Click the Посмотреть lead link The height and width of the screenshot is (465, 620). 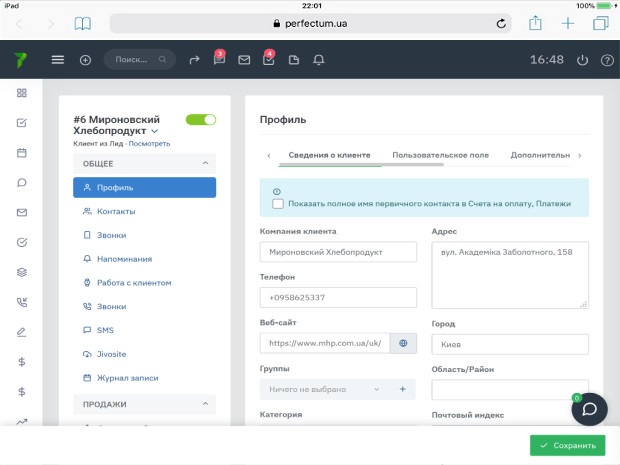pyautogui.click(x=149, y=144)
